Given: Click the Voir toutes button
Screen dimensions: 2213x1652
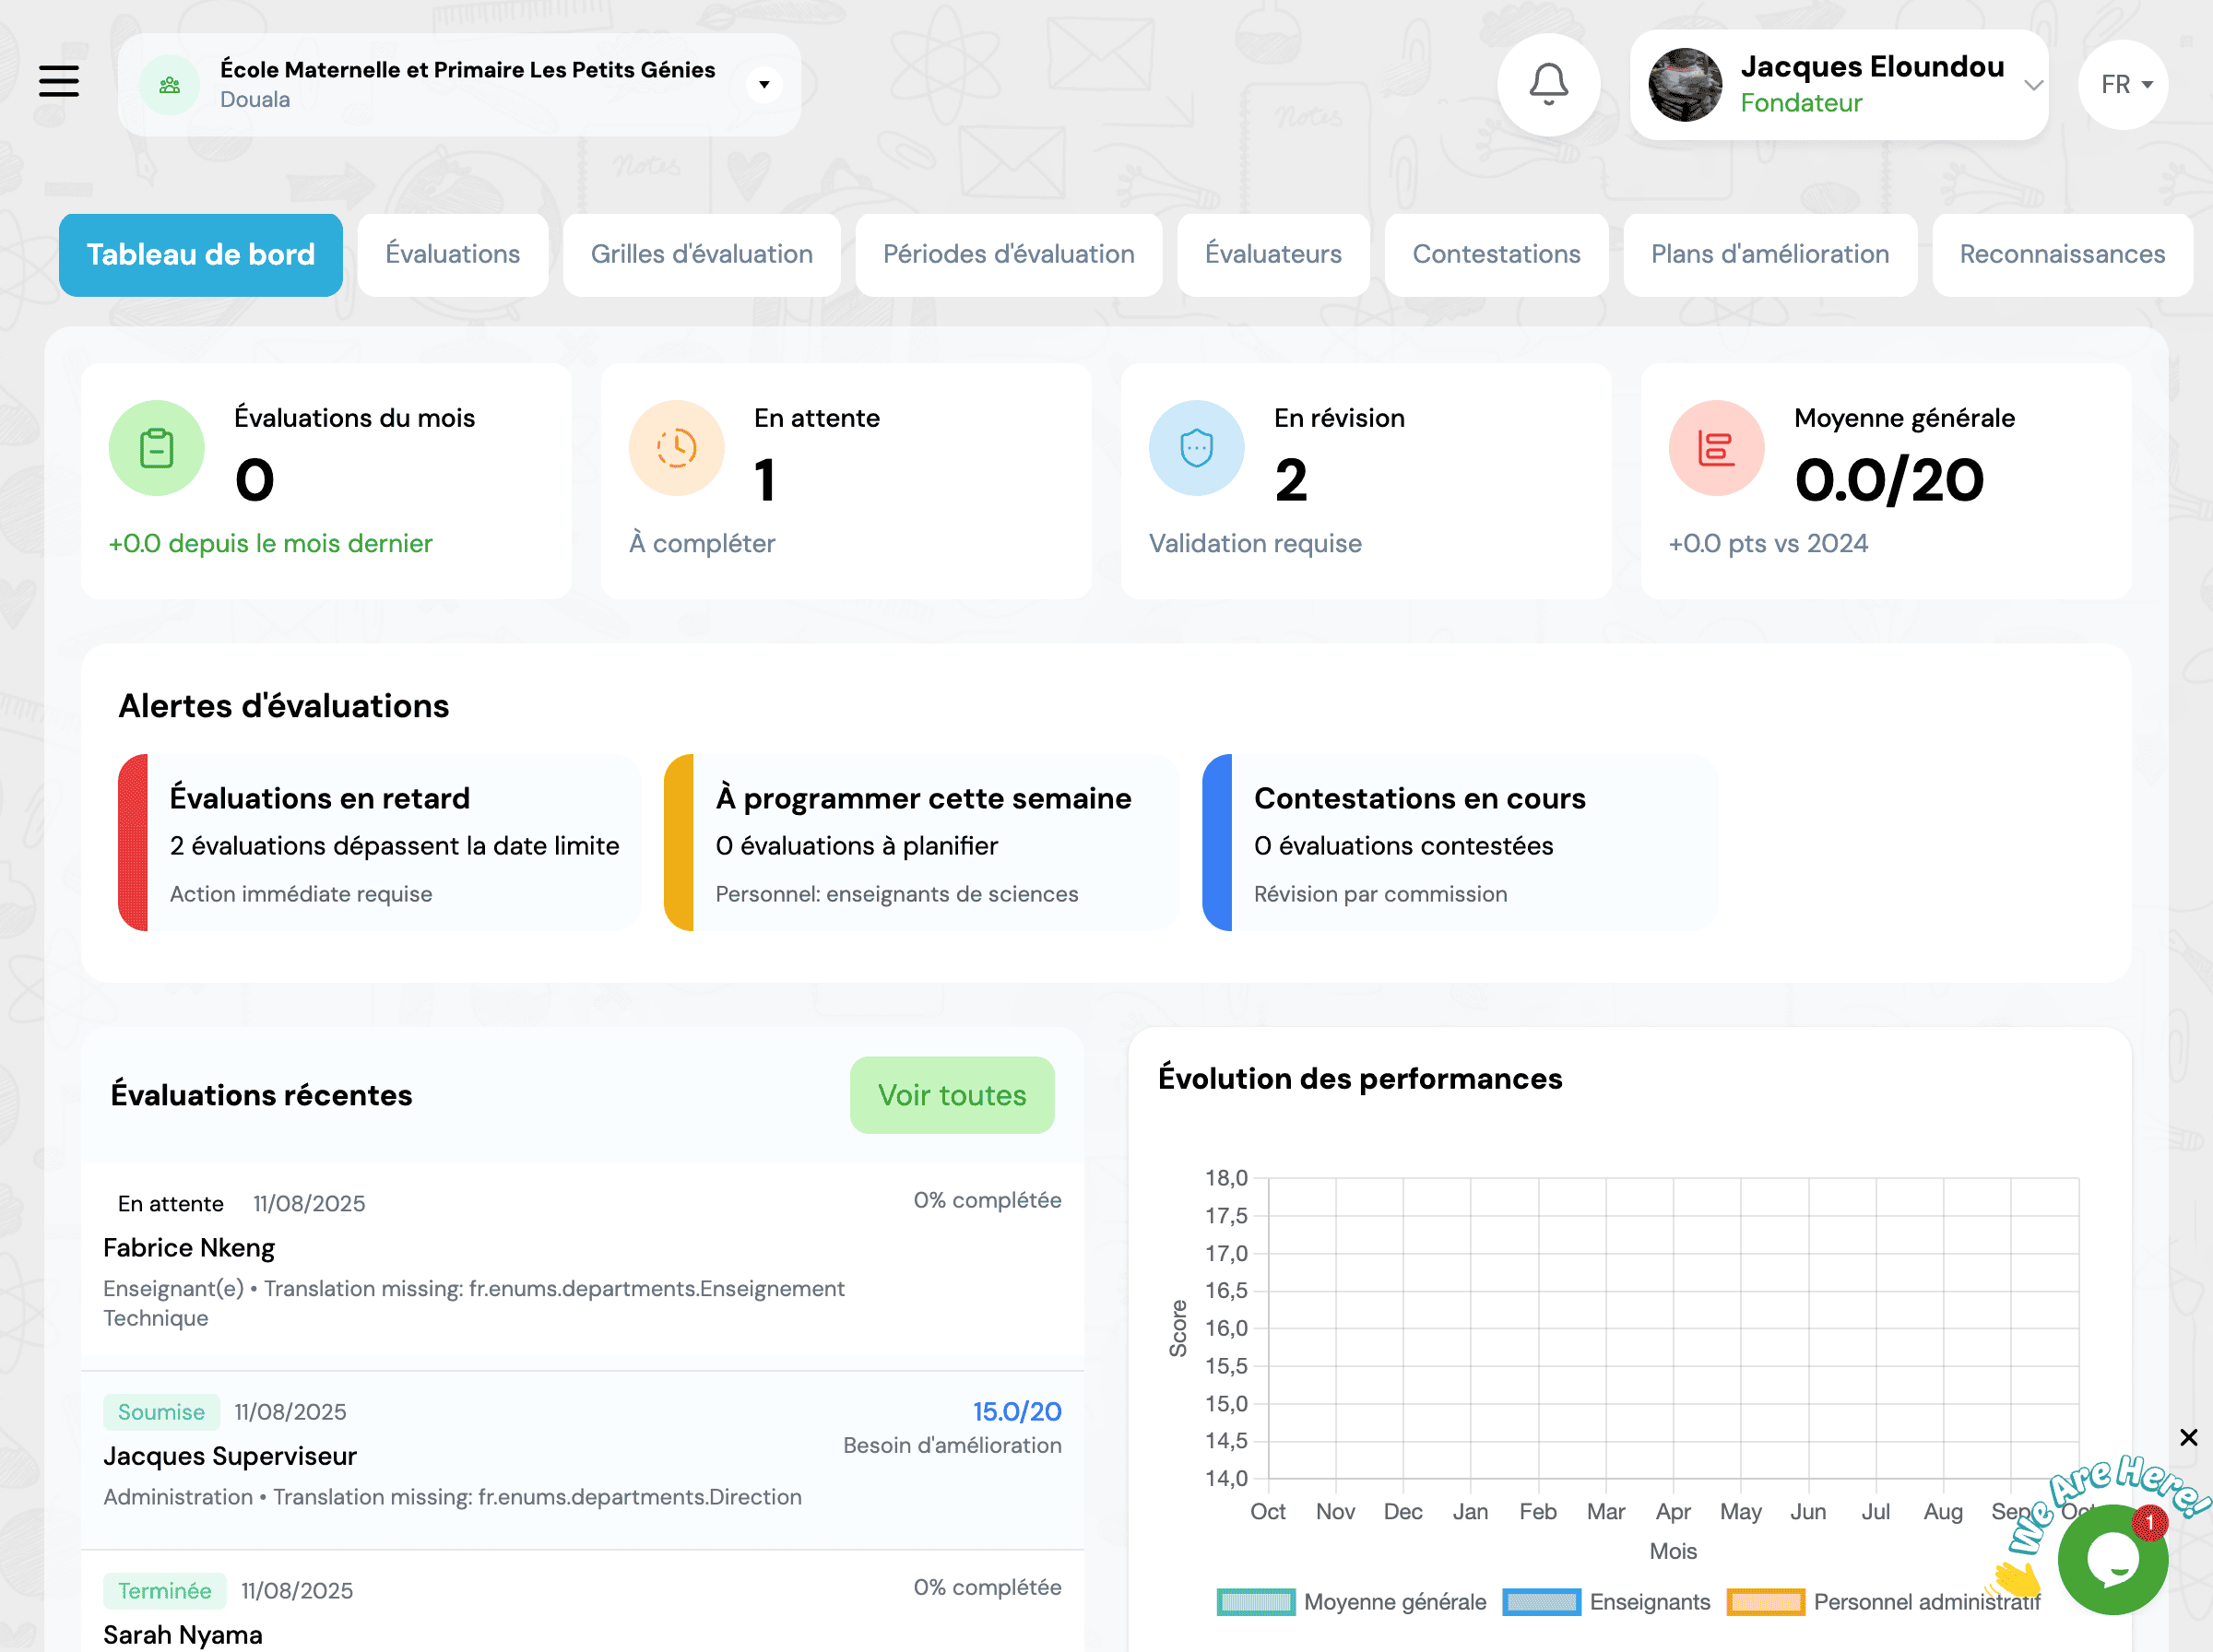Looking at the screenshot, I should pyautogui.click(x=951, y=1095).
